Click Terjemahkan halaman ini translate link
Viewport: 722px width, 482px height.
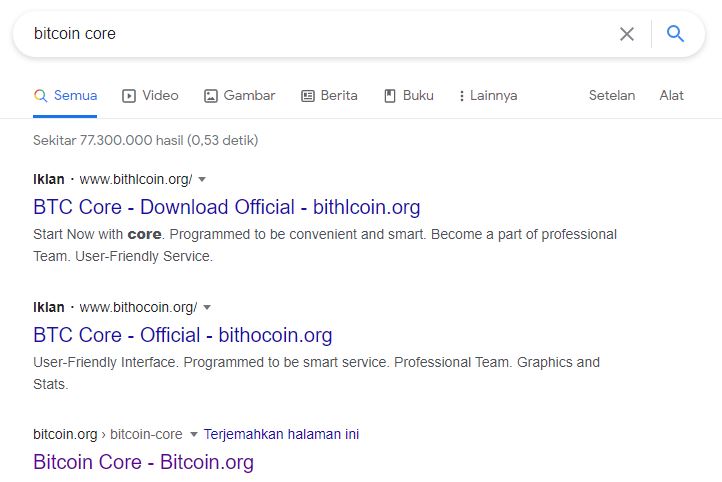281,434
